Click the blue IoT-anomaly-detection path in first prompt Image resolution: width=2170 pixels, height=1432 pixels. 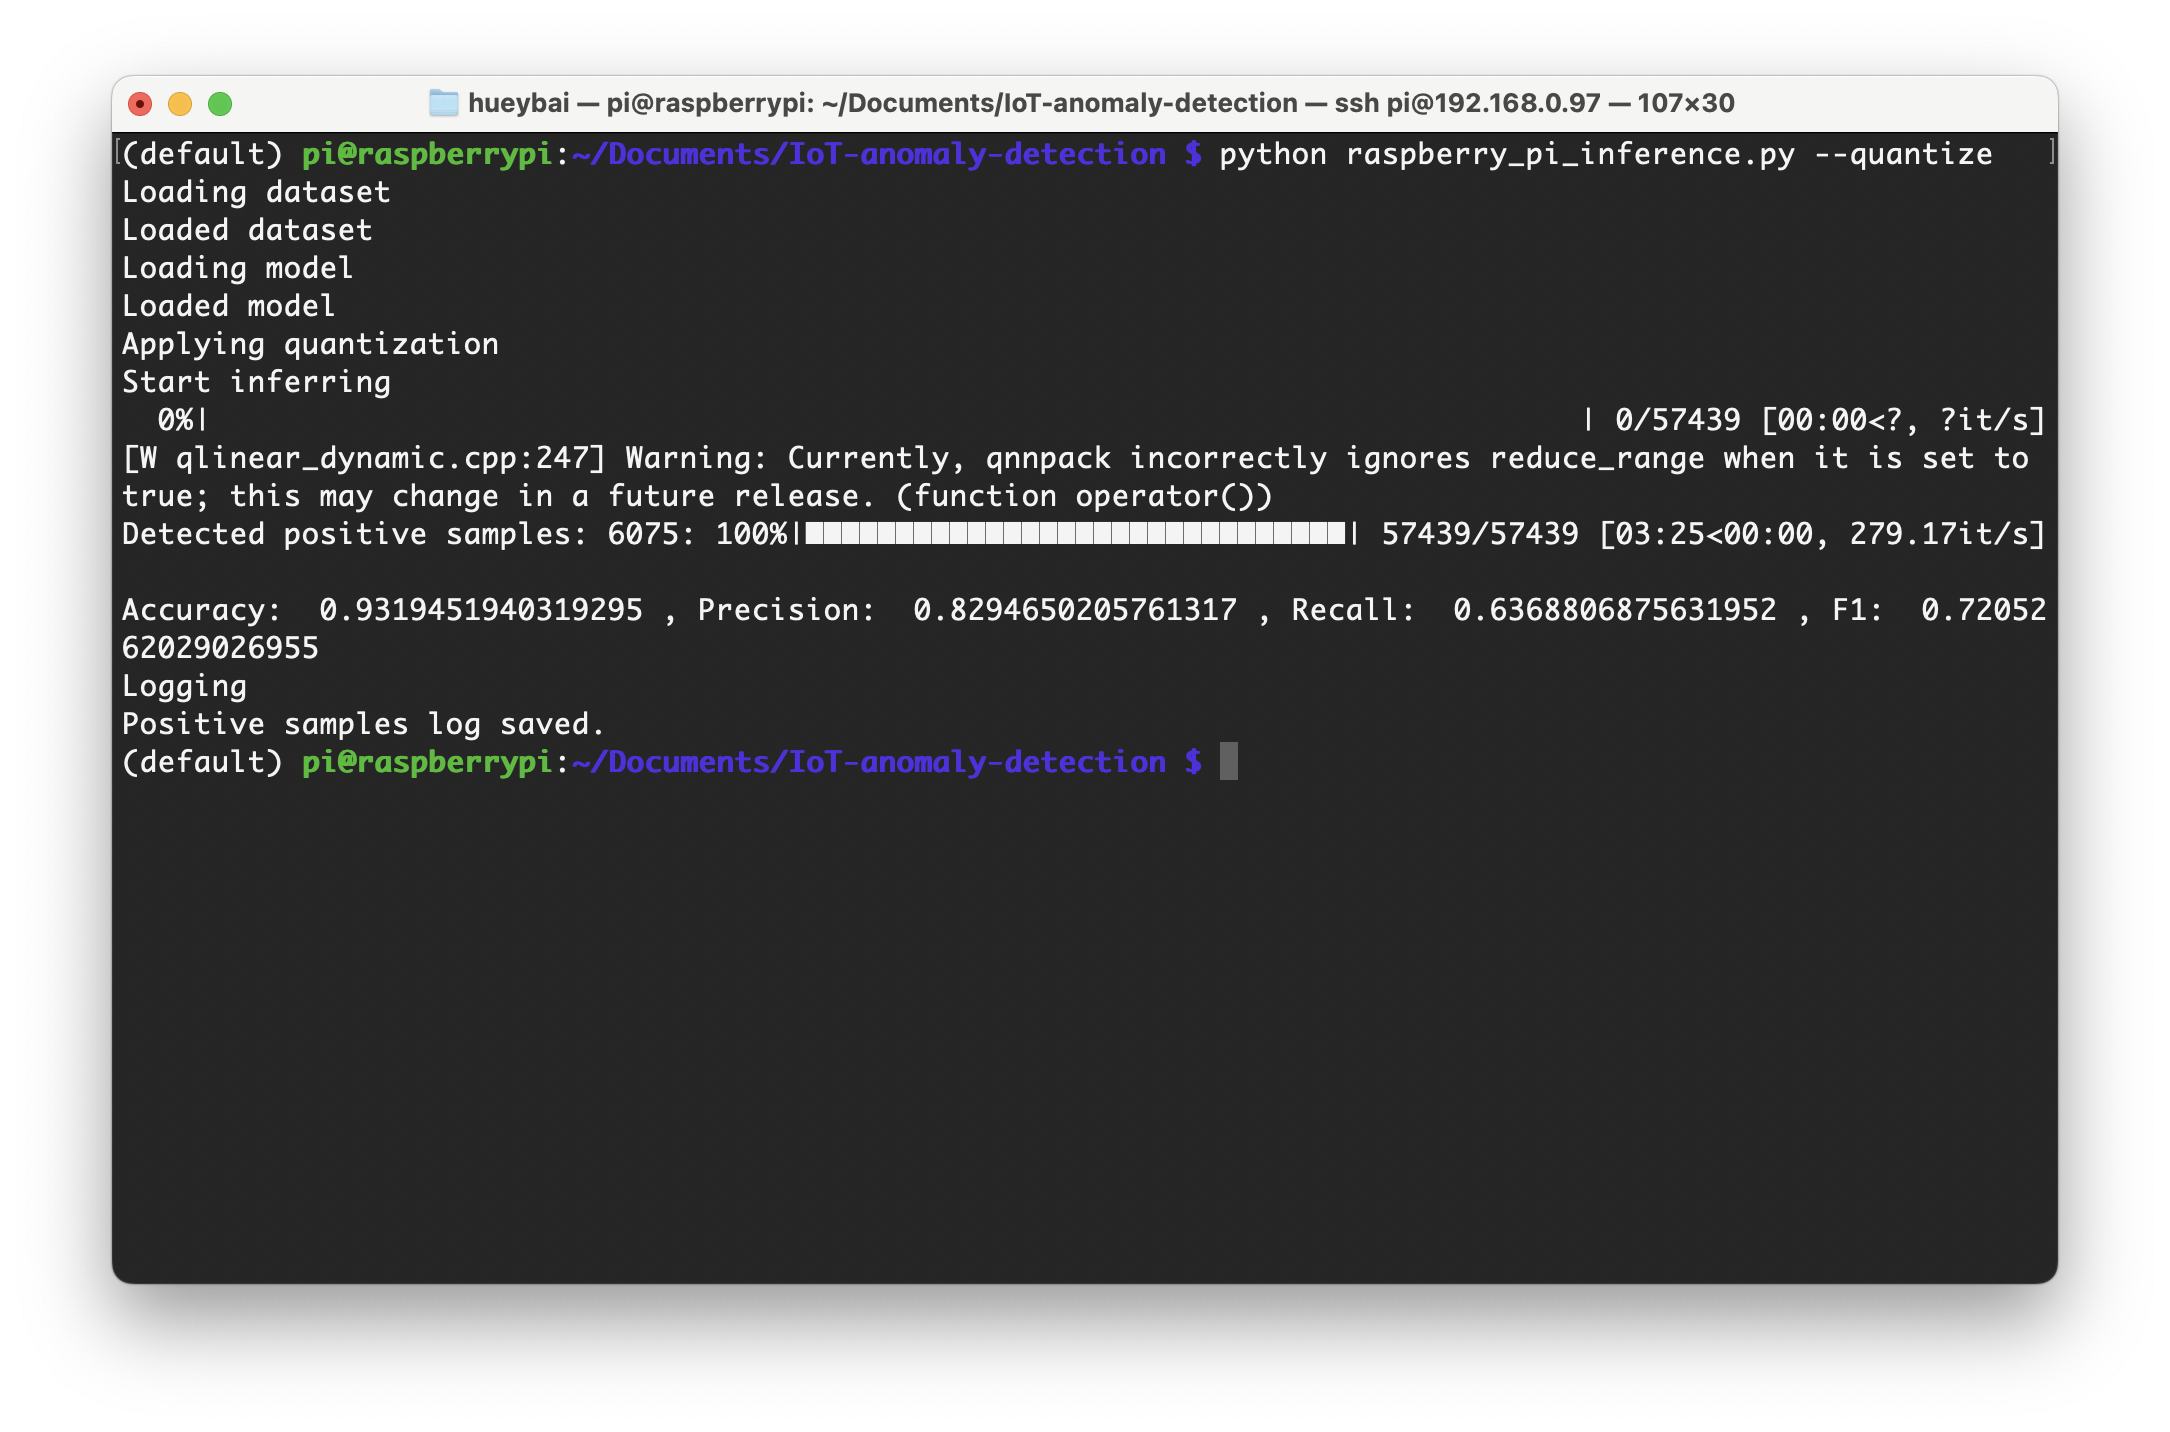(977, 154)
